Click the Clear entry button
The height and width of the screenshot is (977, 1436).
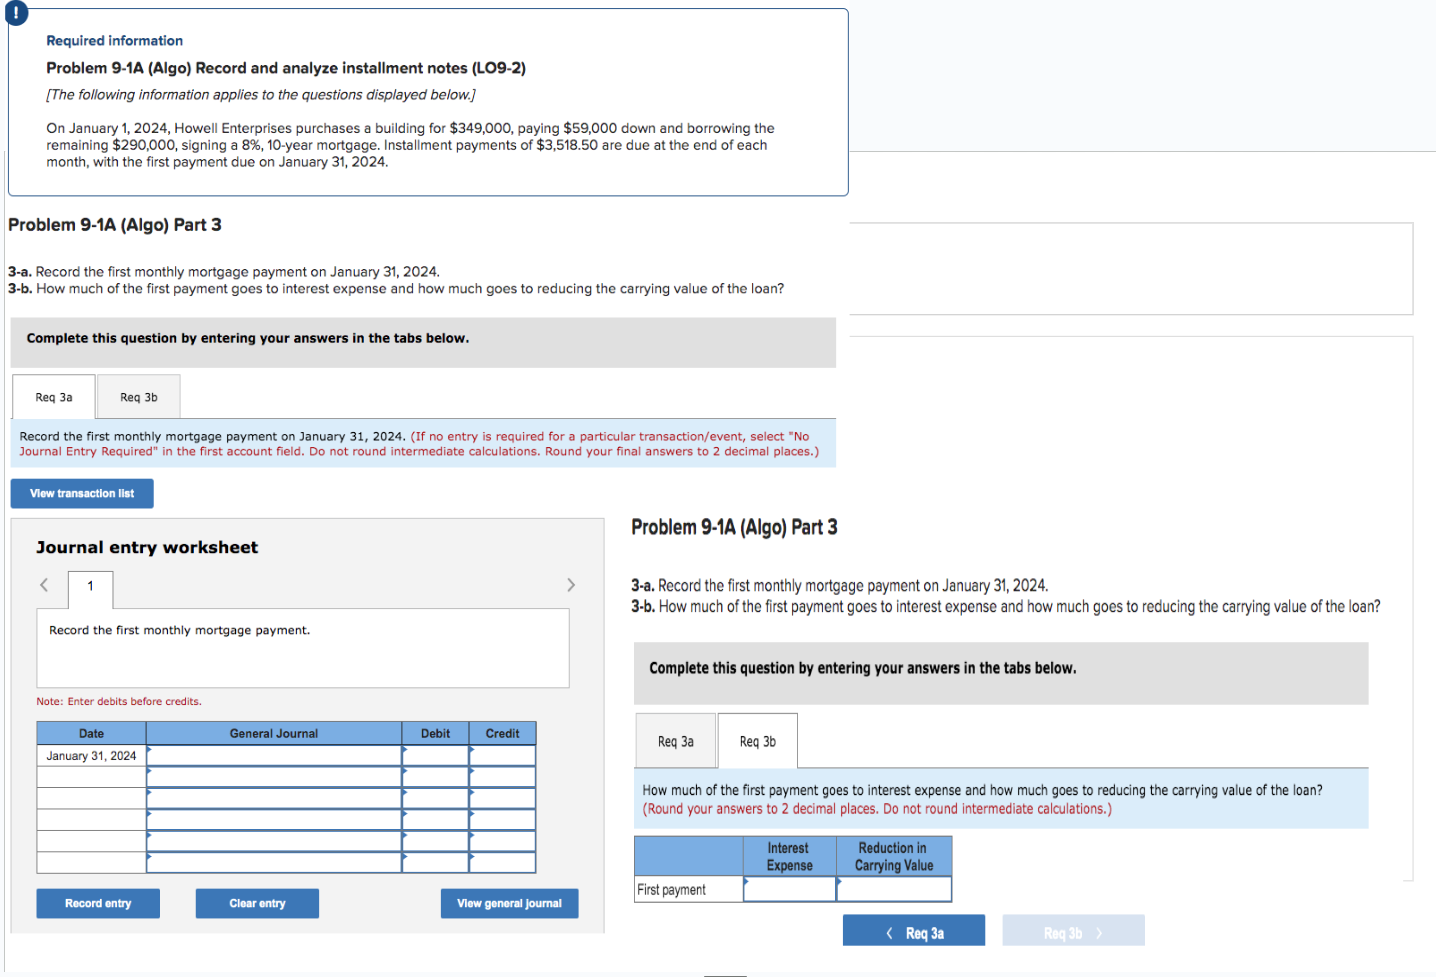(x=256, y=903)
